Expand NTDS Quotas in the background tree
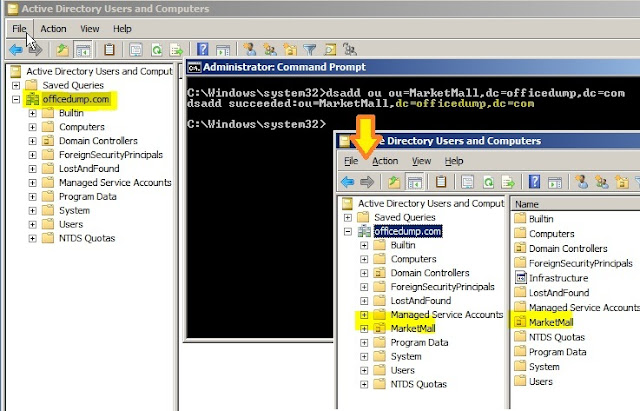The height and width of the screenshot is (411, 640). (32, 238)
